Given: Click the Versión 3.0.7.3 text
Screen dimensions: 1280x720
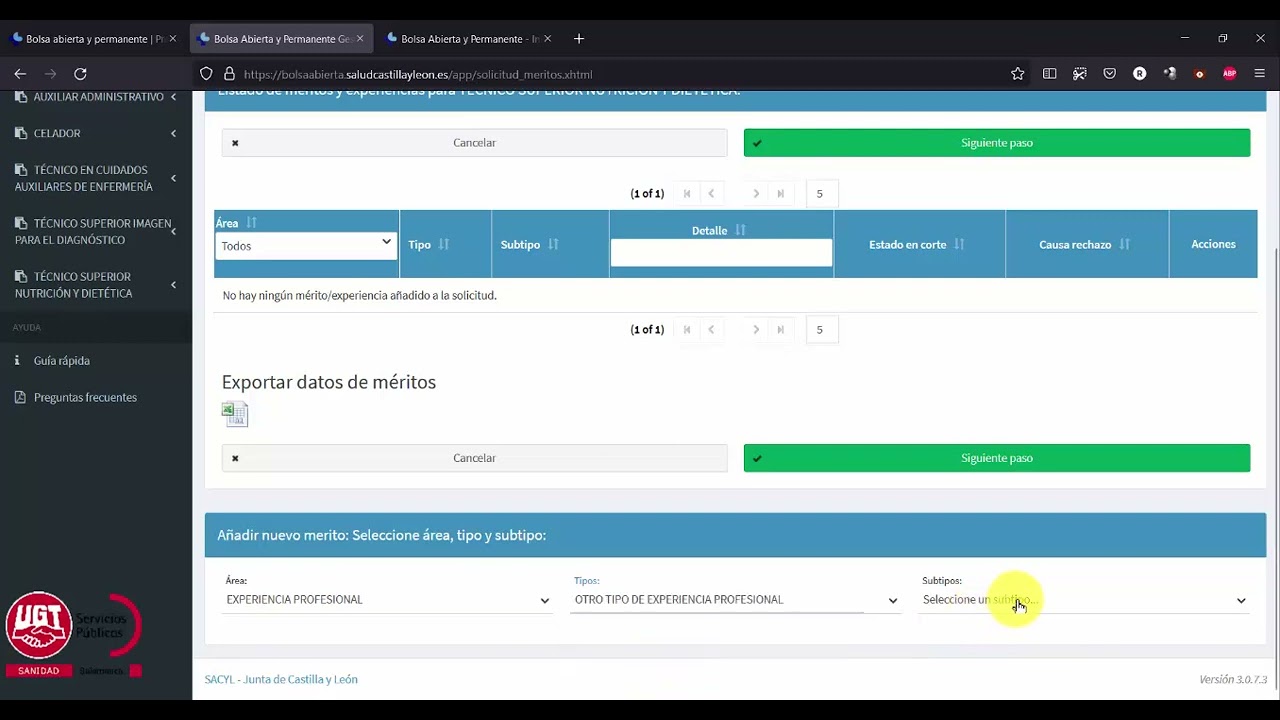Looking at the screenshot, I should 1233,679.
